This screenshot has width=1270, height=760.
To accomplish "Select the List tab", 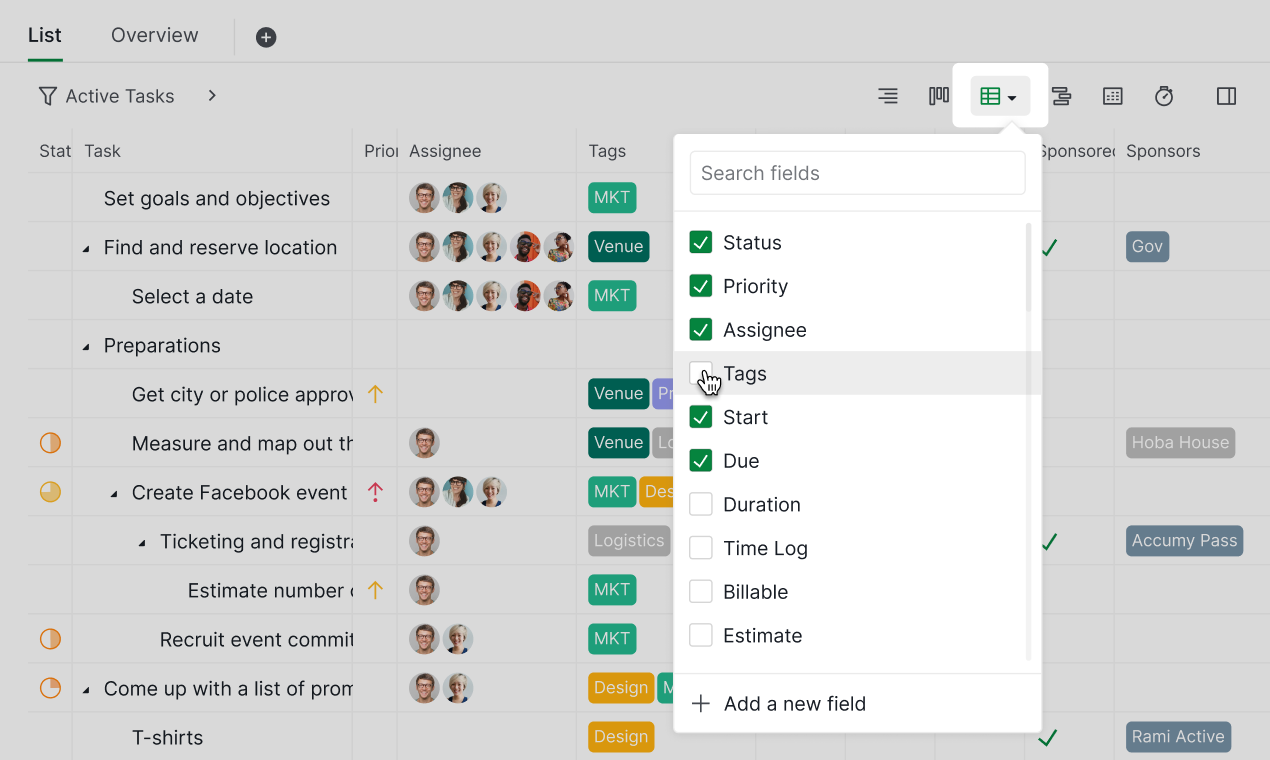I will tap(45, 35).
